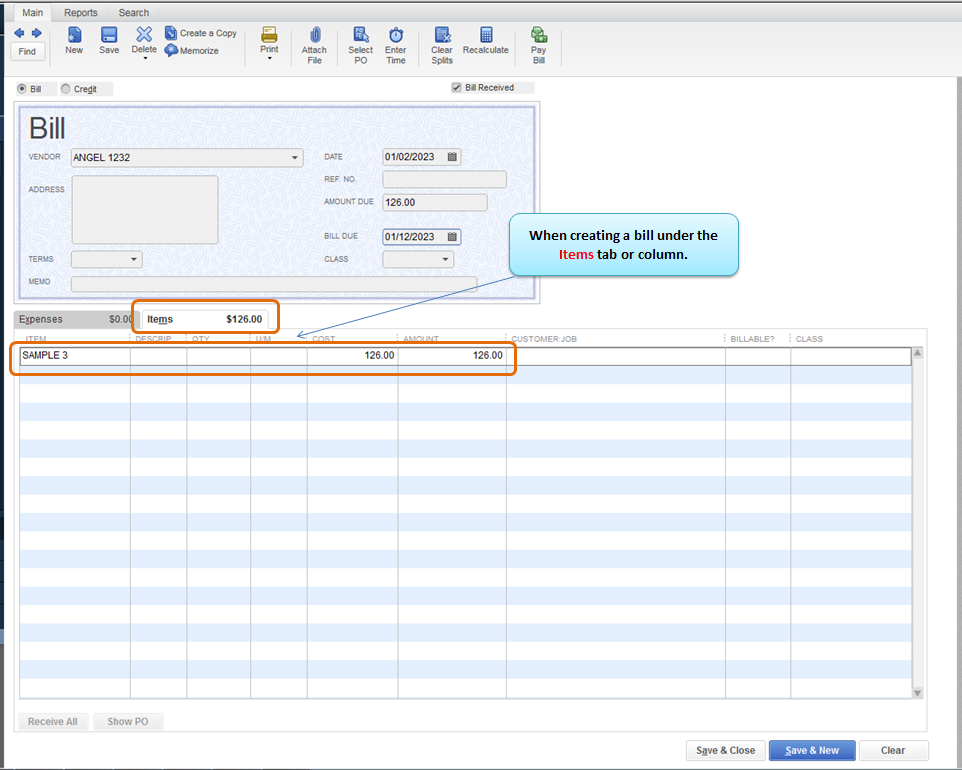Click the Attach File paperclip icon
962x770 pixels.
point(314,36)
